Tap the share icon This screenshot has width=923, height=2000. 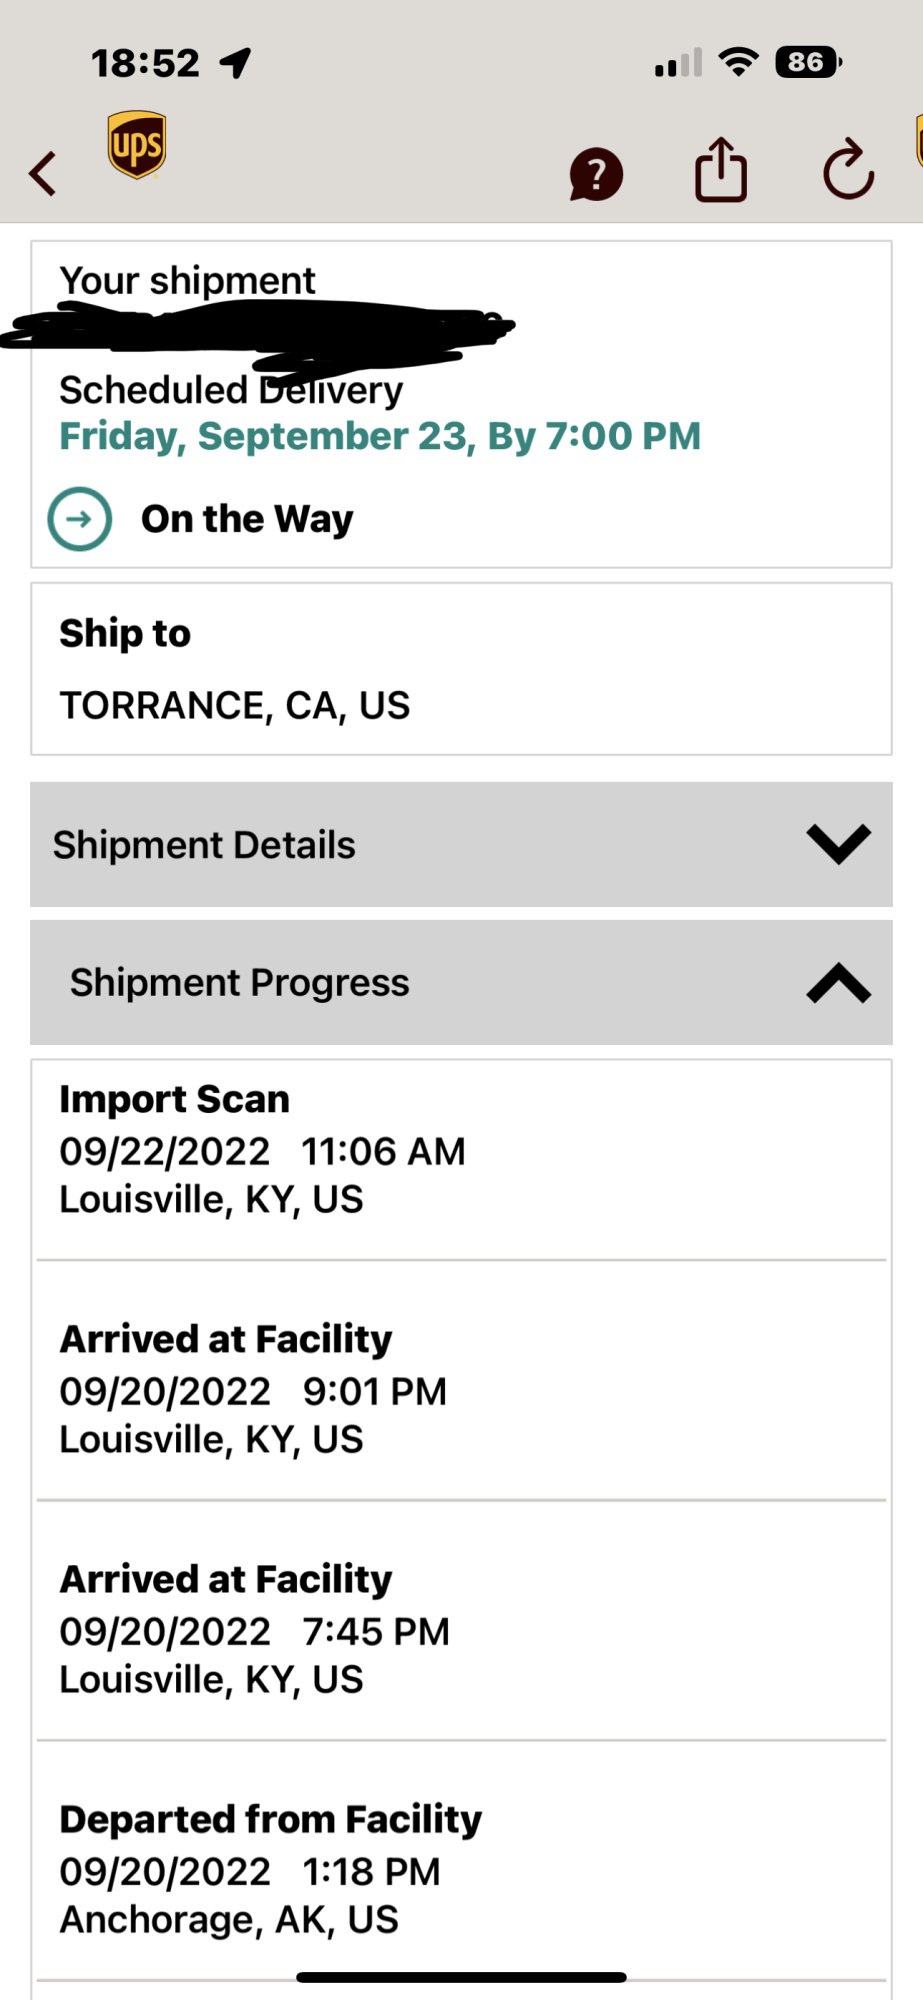coord(720,171)
